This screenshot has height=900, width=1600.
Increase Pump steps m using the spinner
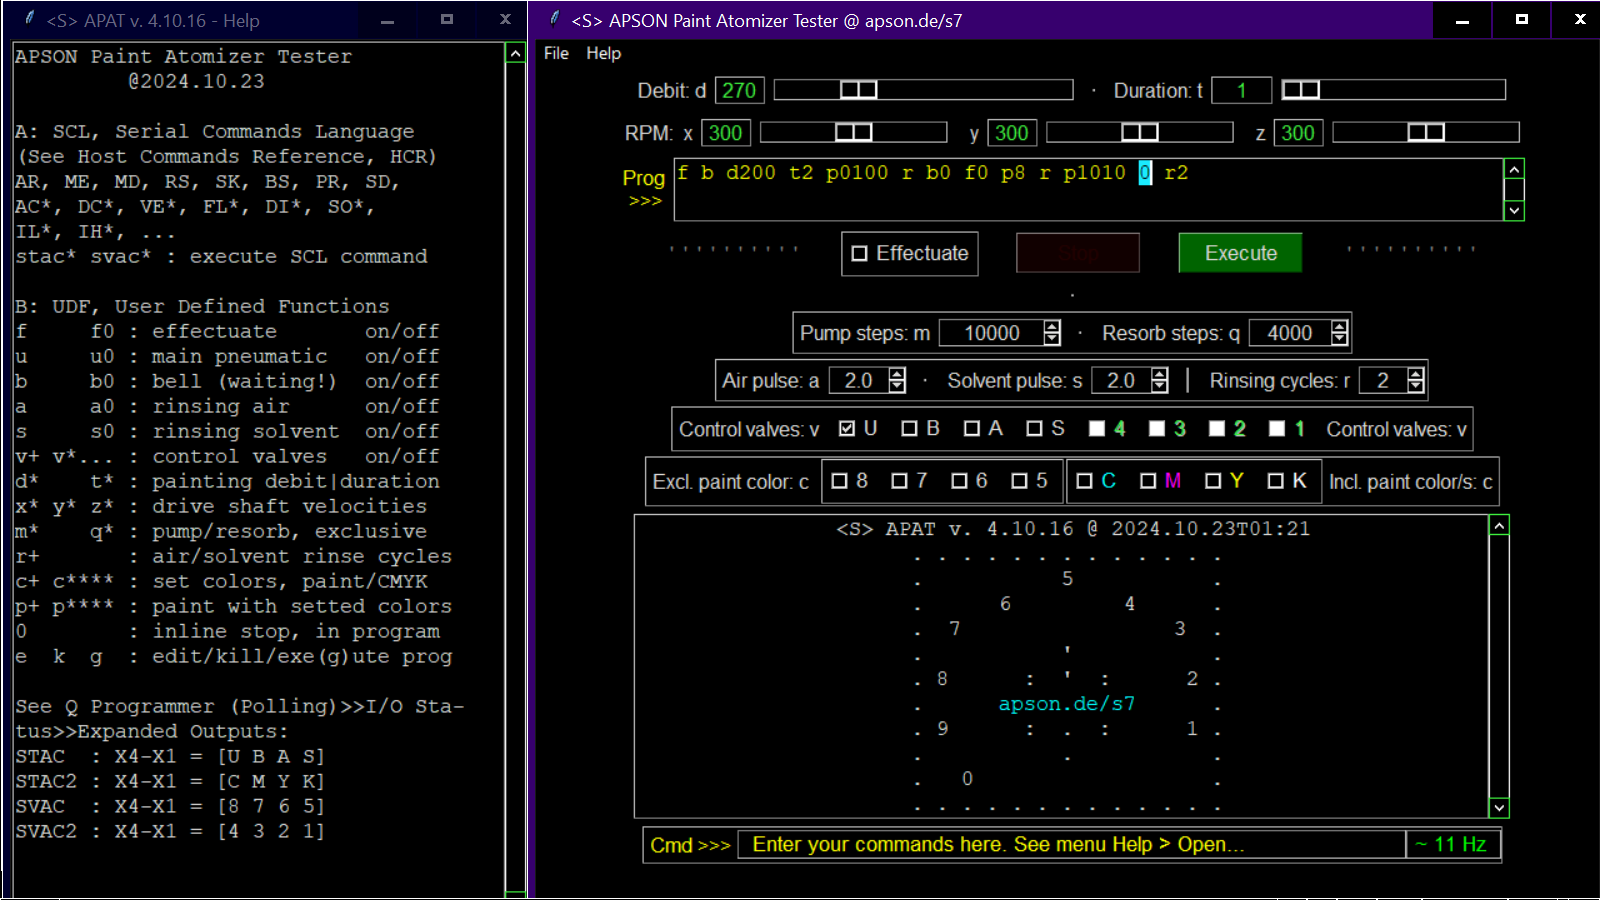tap(1051, 326)
